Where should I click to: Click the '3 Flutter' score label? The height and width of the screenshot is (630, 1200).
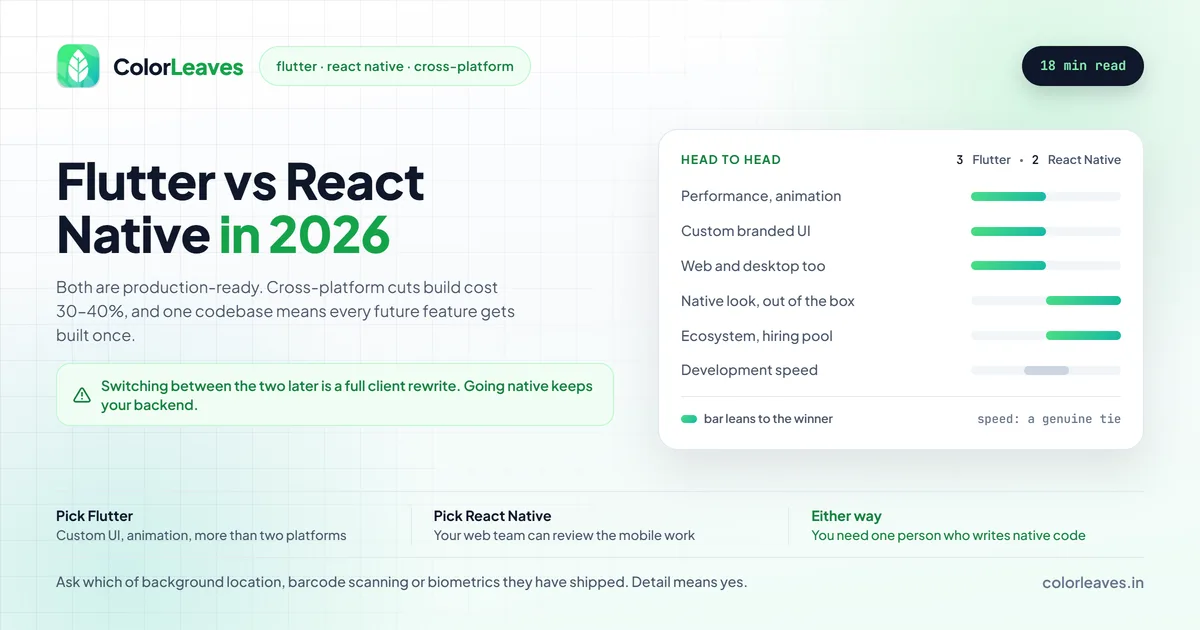click(983, 160)
